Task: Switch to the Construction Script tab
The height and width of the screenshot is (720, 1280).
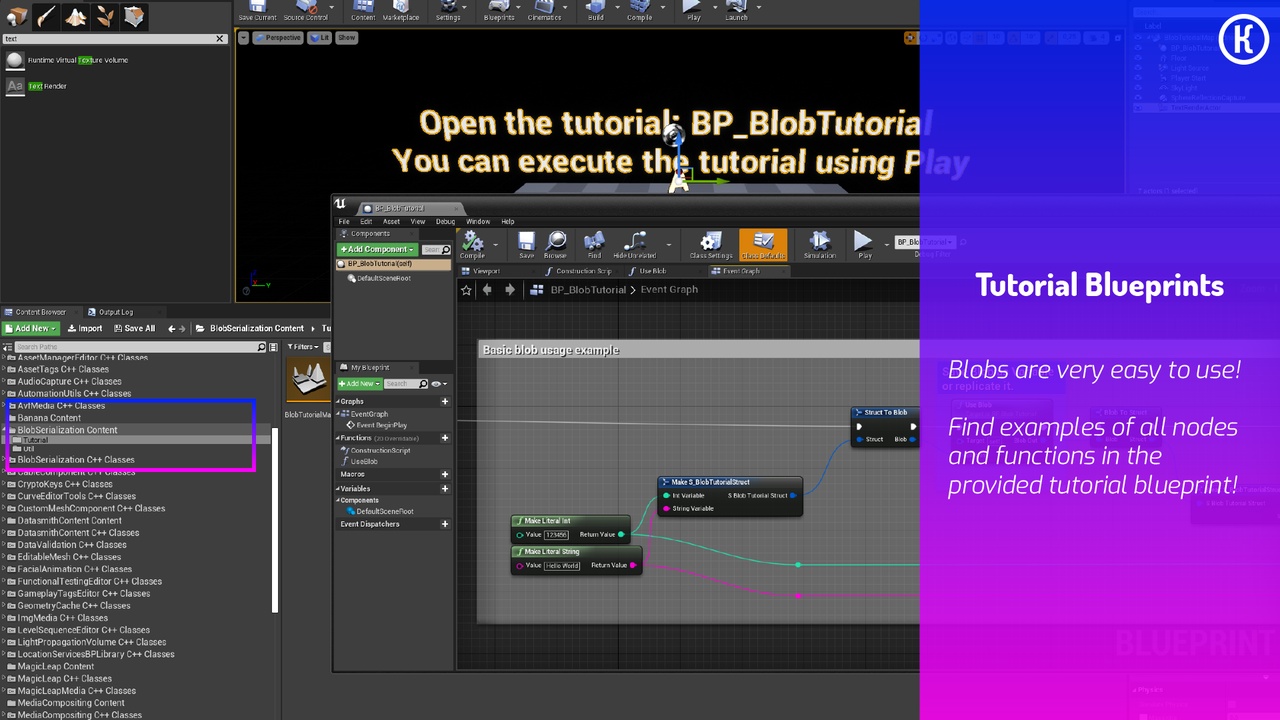Action: pos(579,271)
